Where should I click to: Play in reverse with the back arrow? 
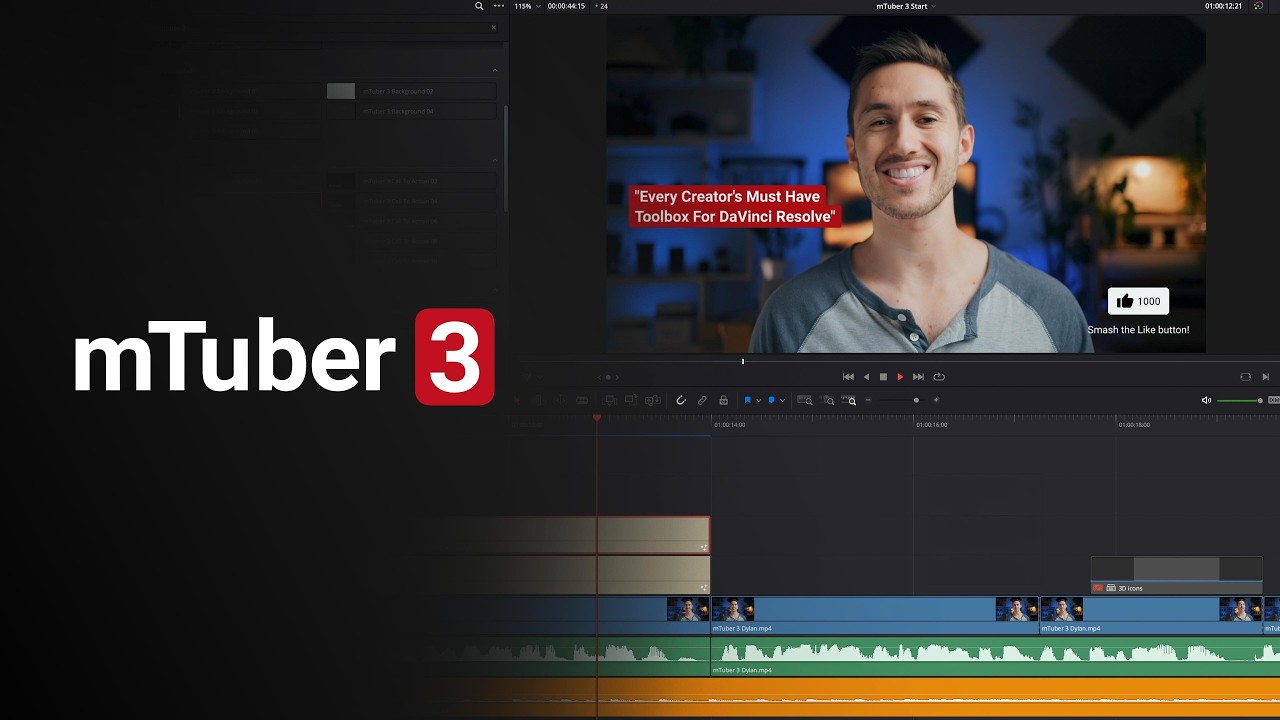coord(866,377)
